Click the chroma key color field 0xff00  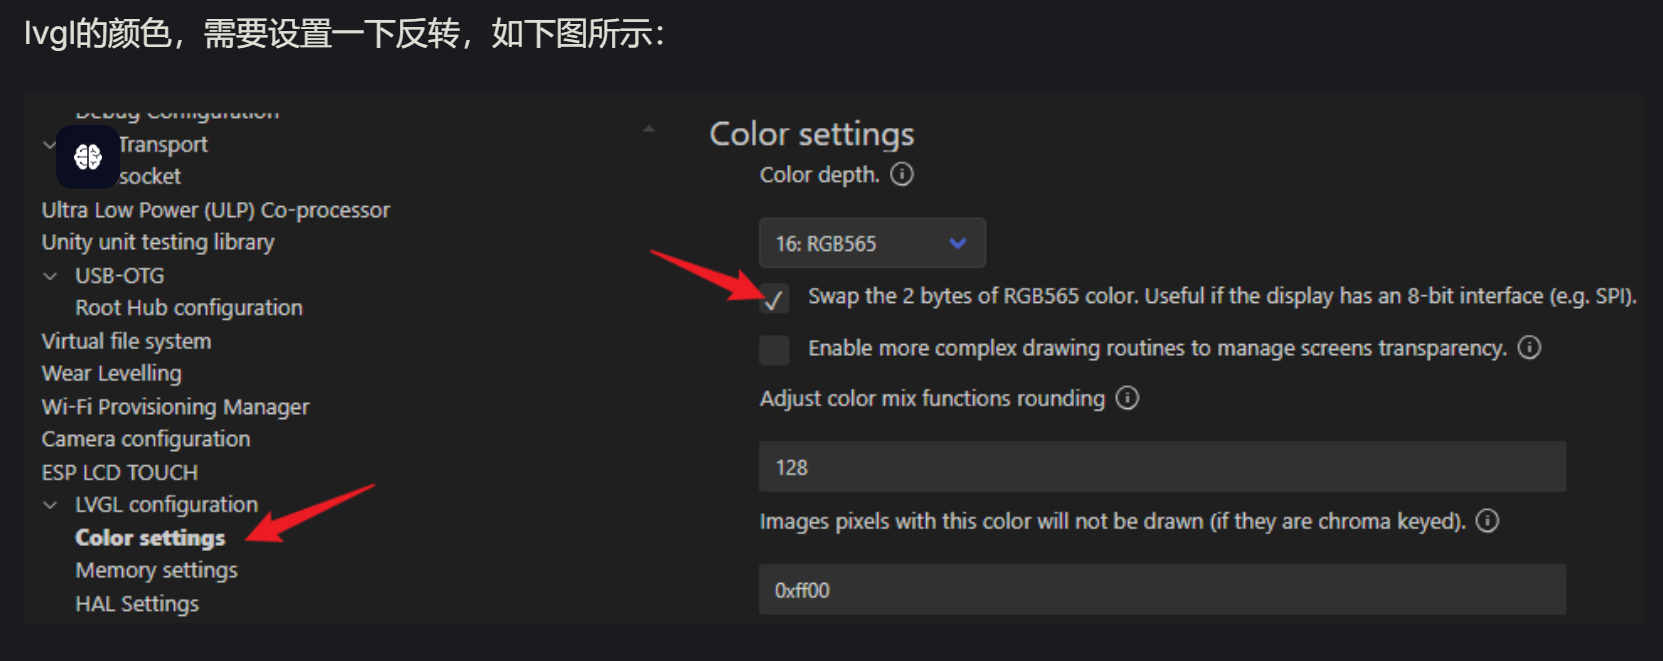(x=1161, y=590)
